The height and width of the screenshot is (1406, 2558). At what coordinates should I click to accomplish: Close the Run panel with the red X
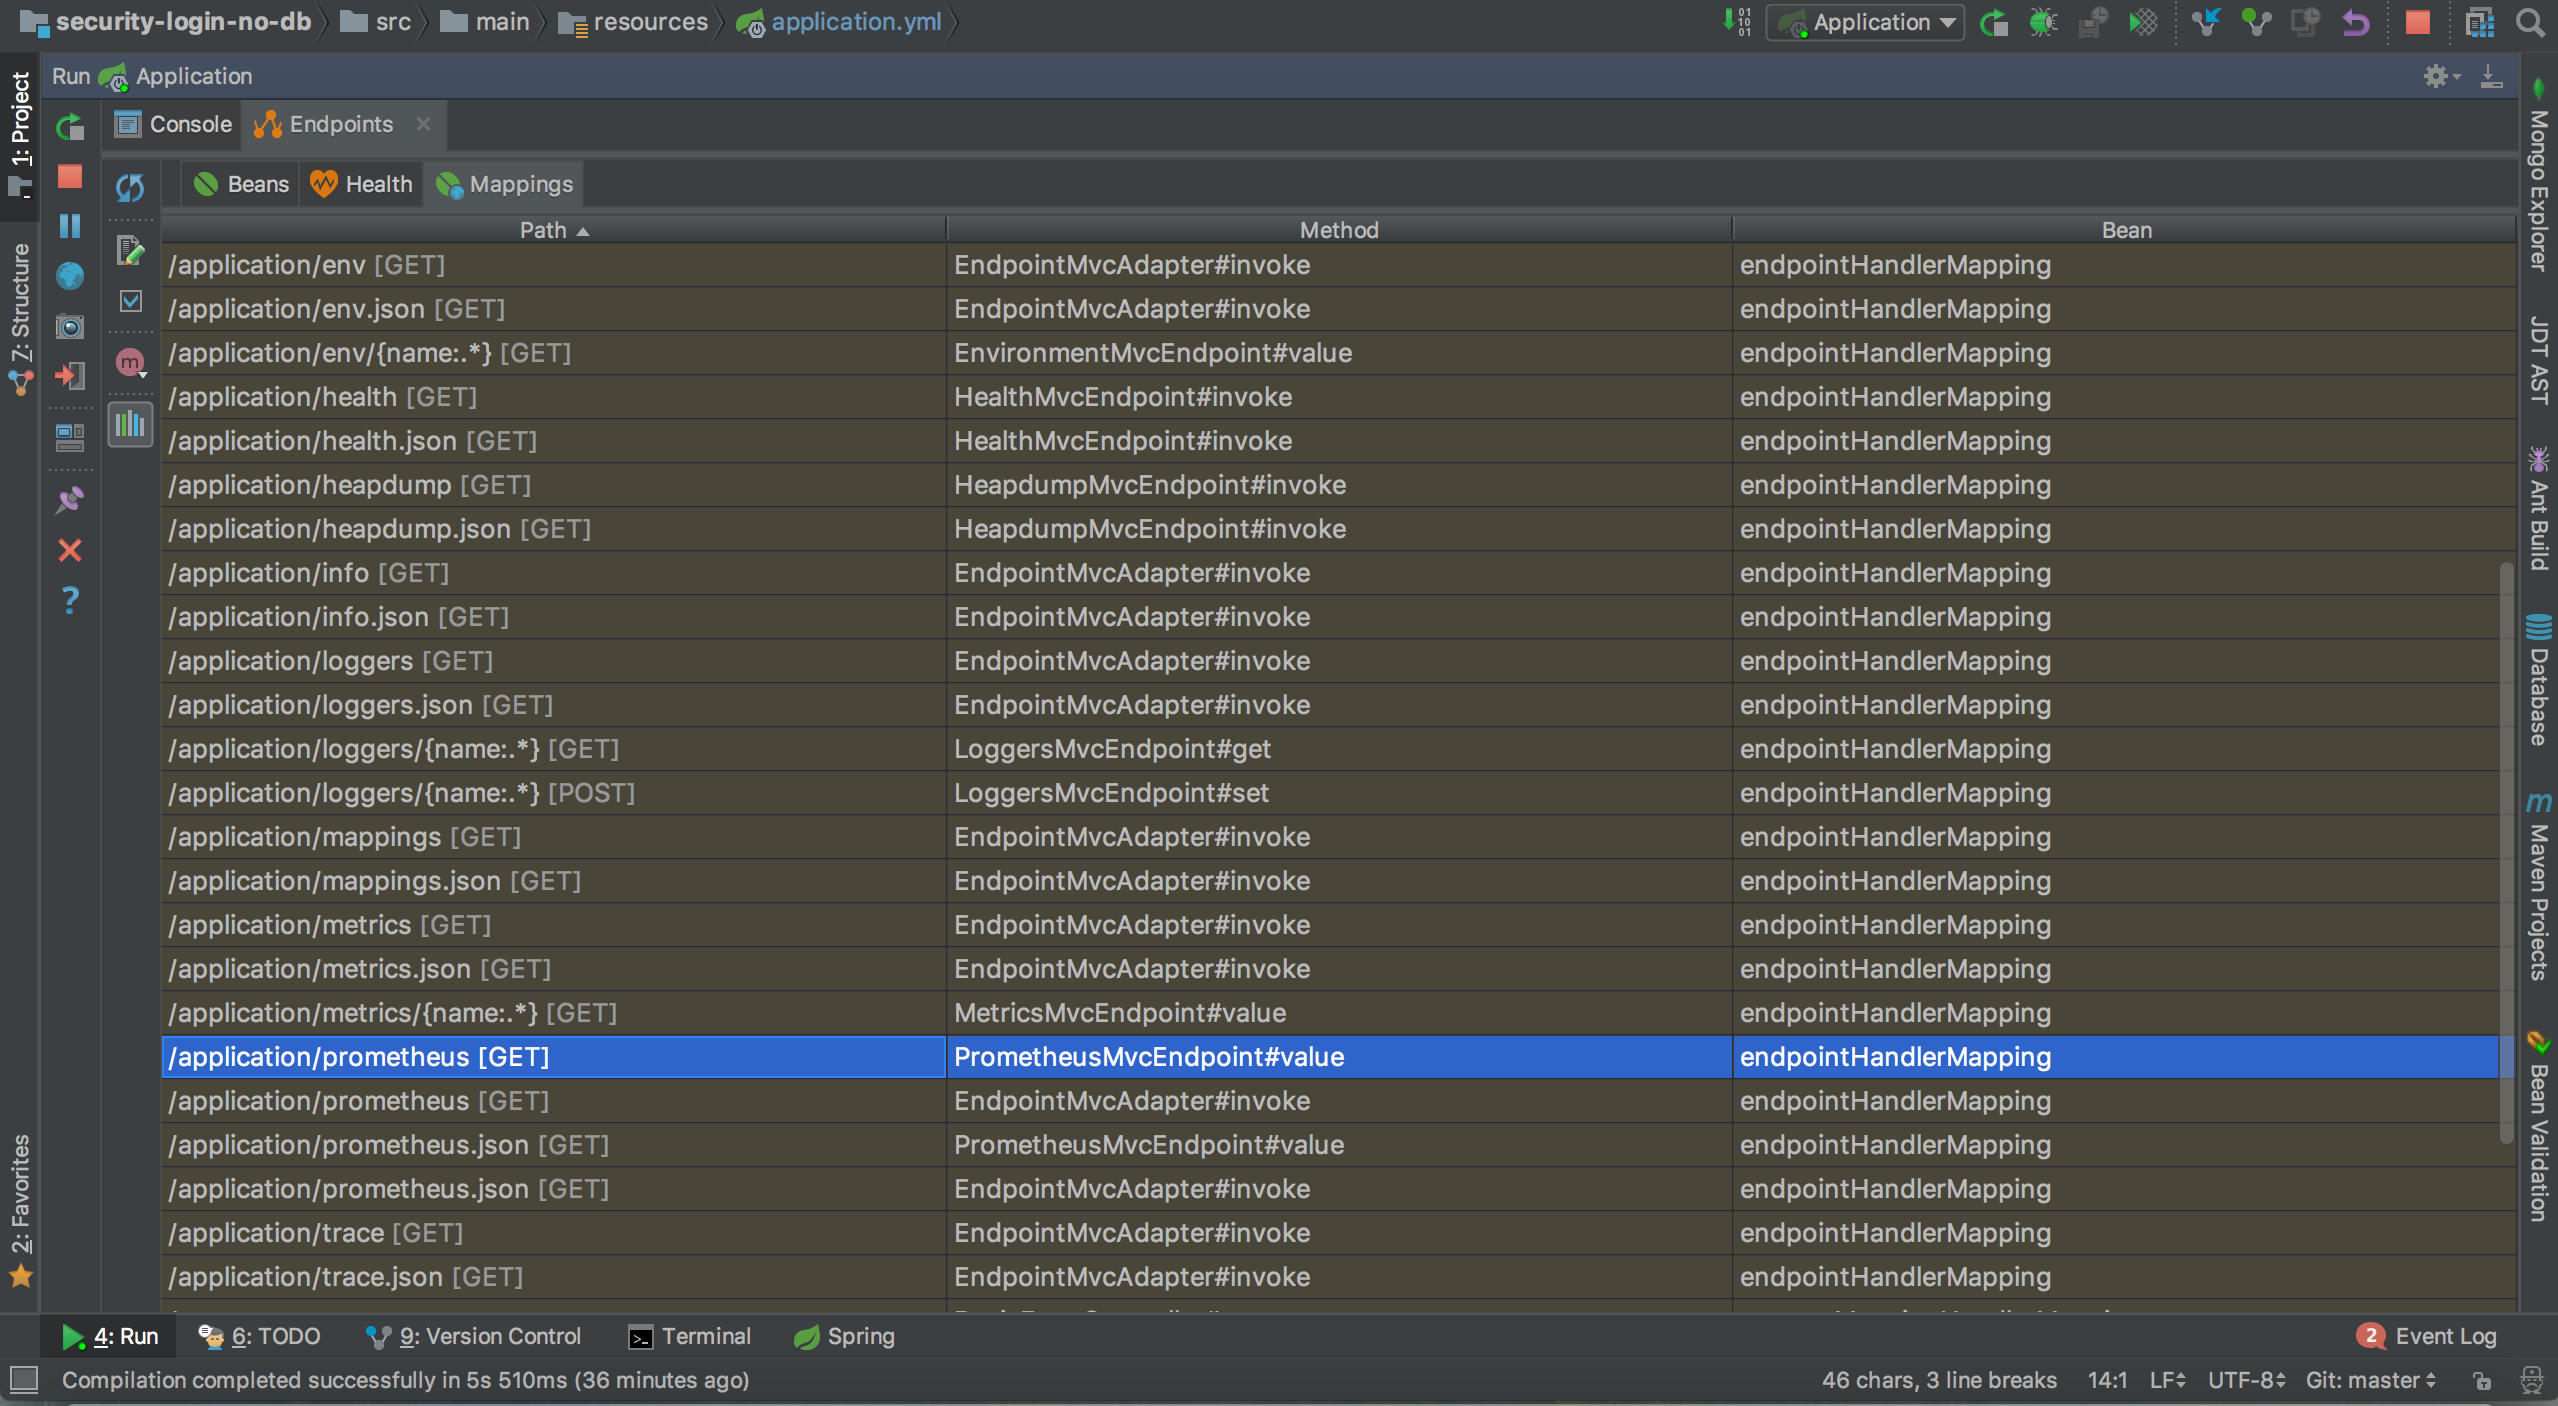tap(70, 550)
